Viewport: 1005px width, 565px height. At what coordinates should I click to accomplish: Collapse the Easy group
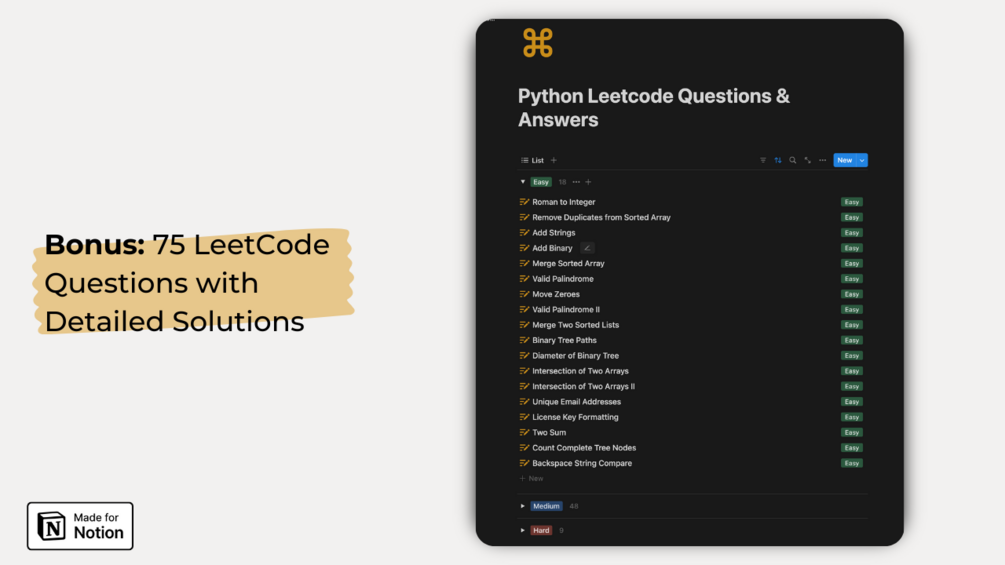pyautogui.click(x=523, y=182)
